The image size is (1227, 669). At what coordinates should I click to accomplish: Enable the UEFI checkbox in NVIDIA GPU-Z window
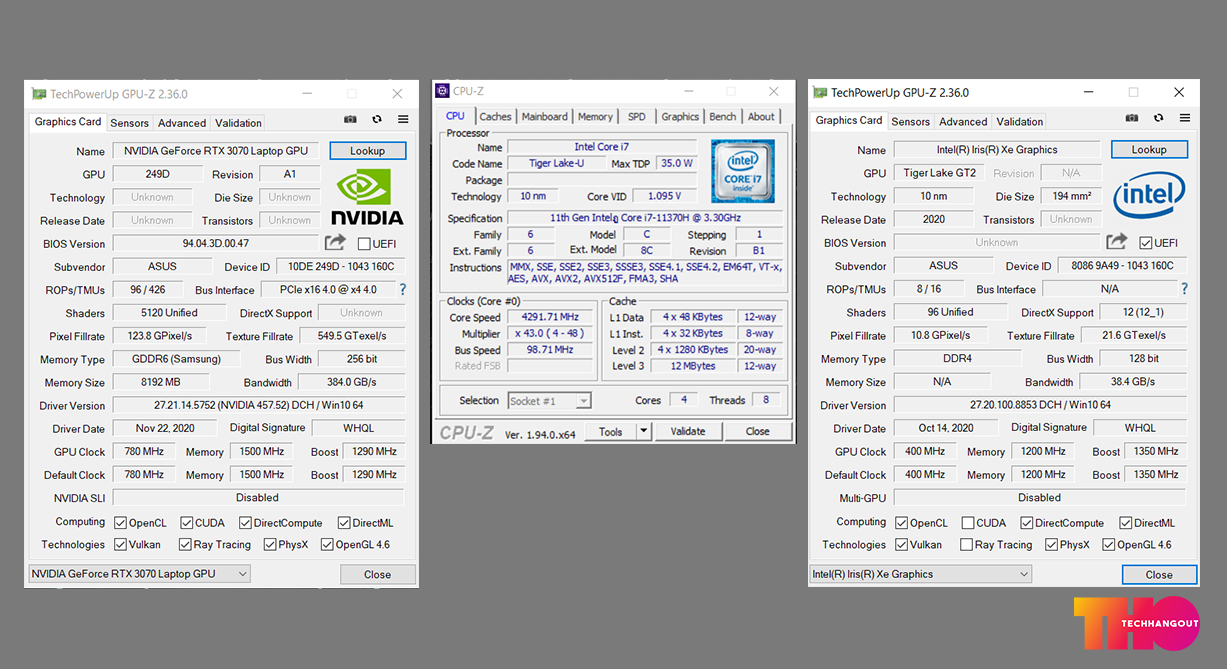click(364, 244)
